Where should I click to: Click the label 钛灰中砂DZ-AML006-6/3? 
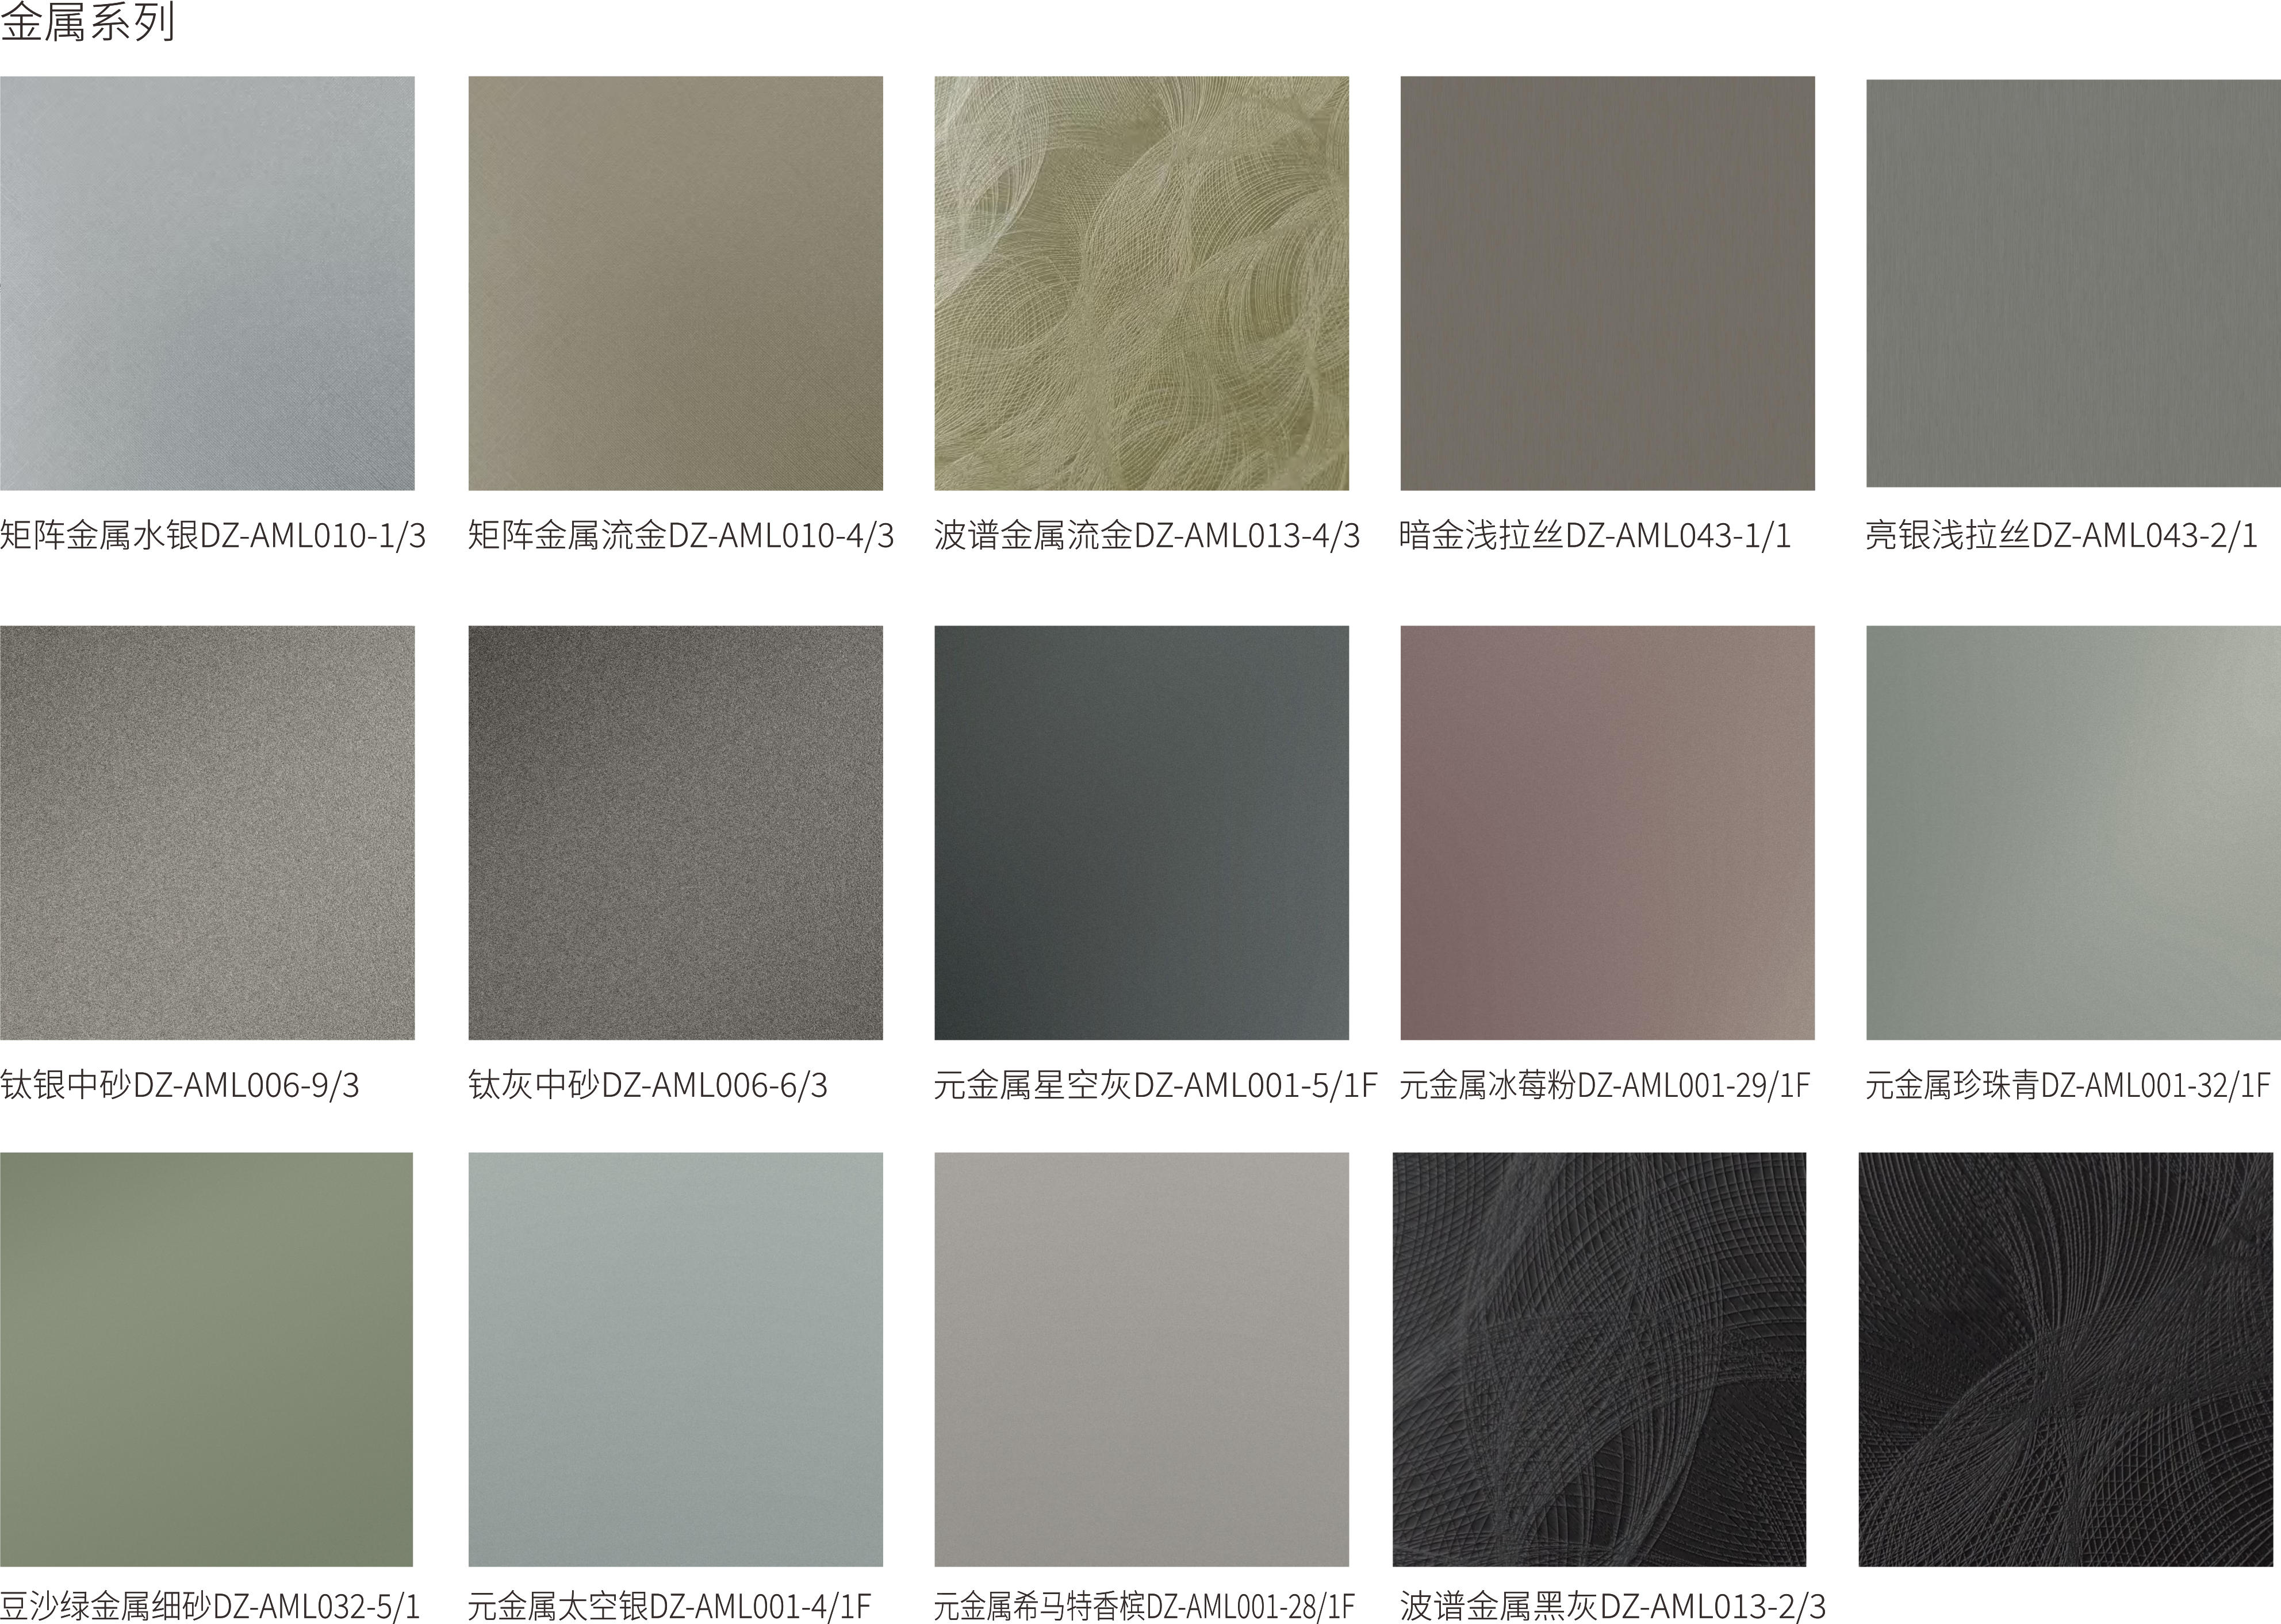point(648,1085)
